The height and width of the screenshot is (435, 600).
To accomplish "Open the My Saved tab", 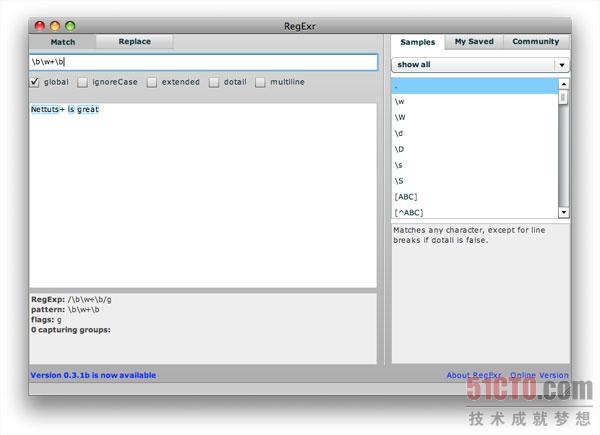I will pyautogui.click(x=474, y=41).
